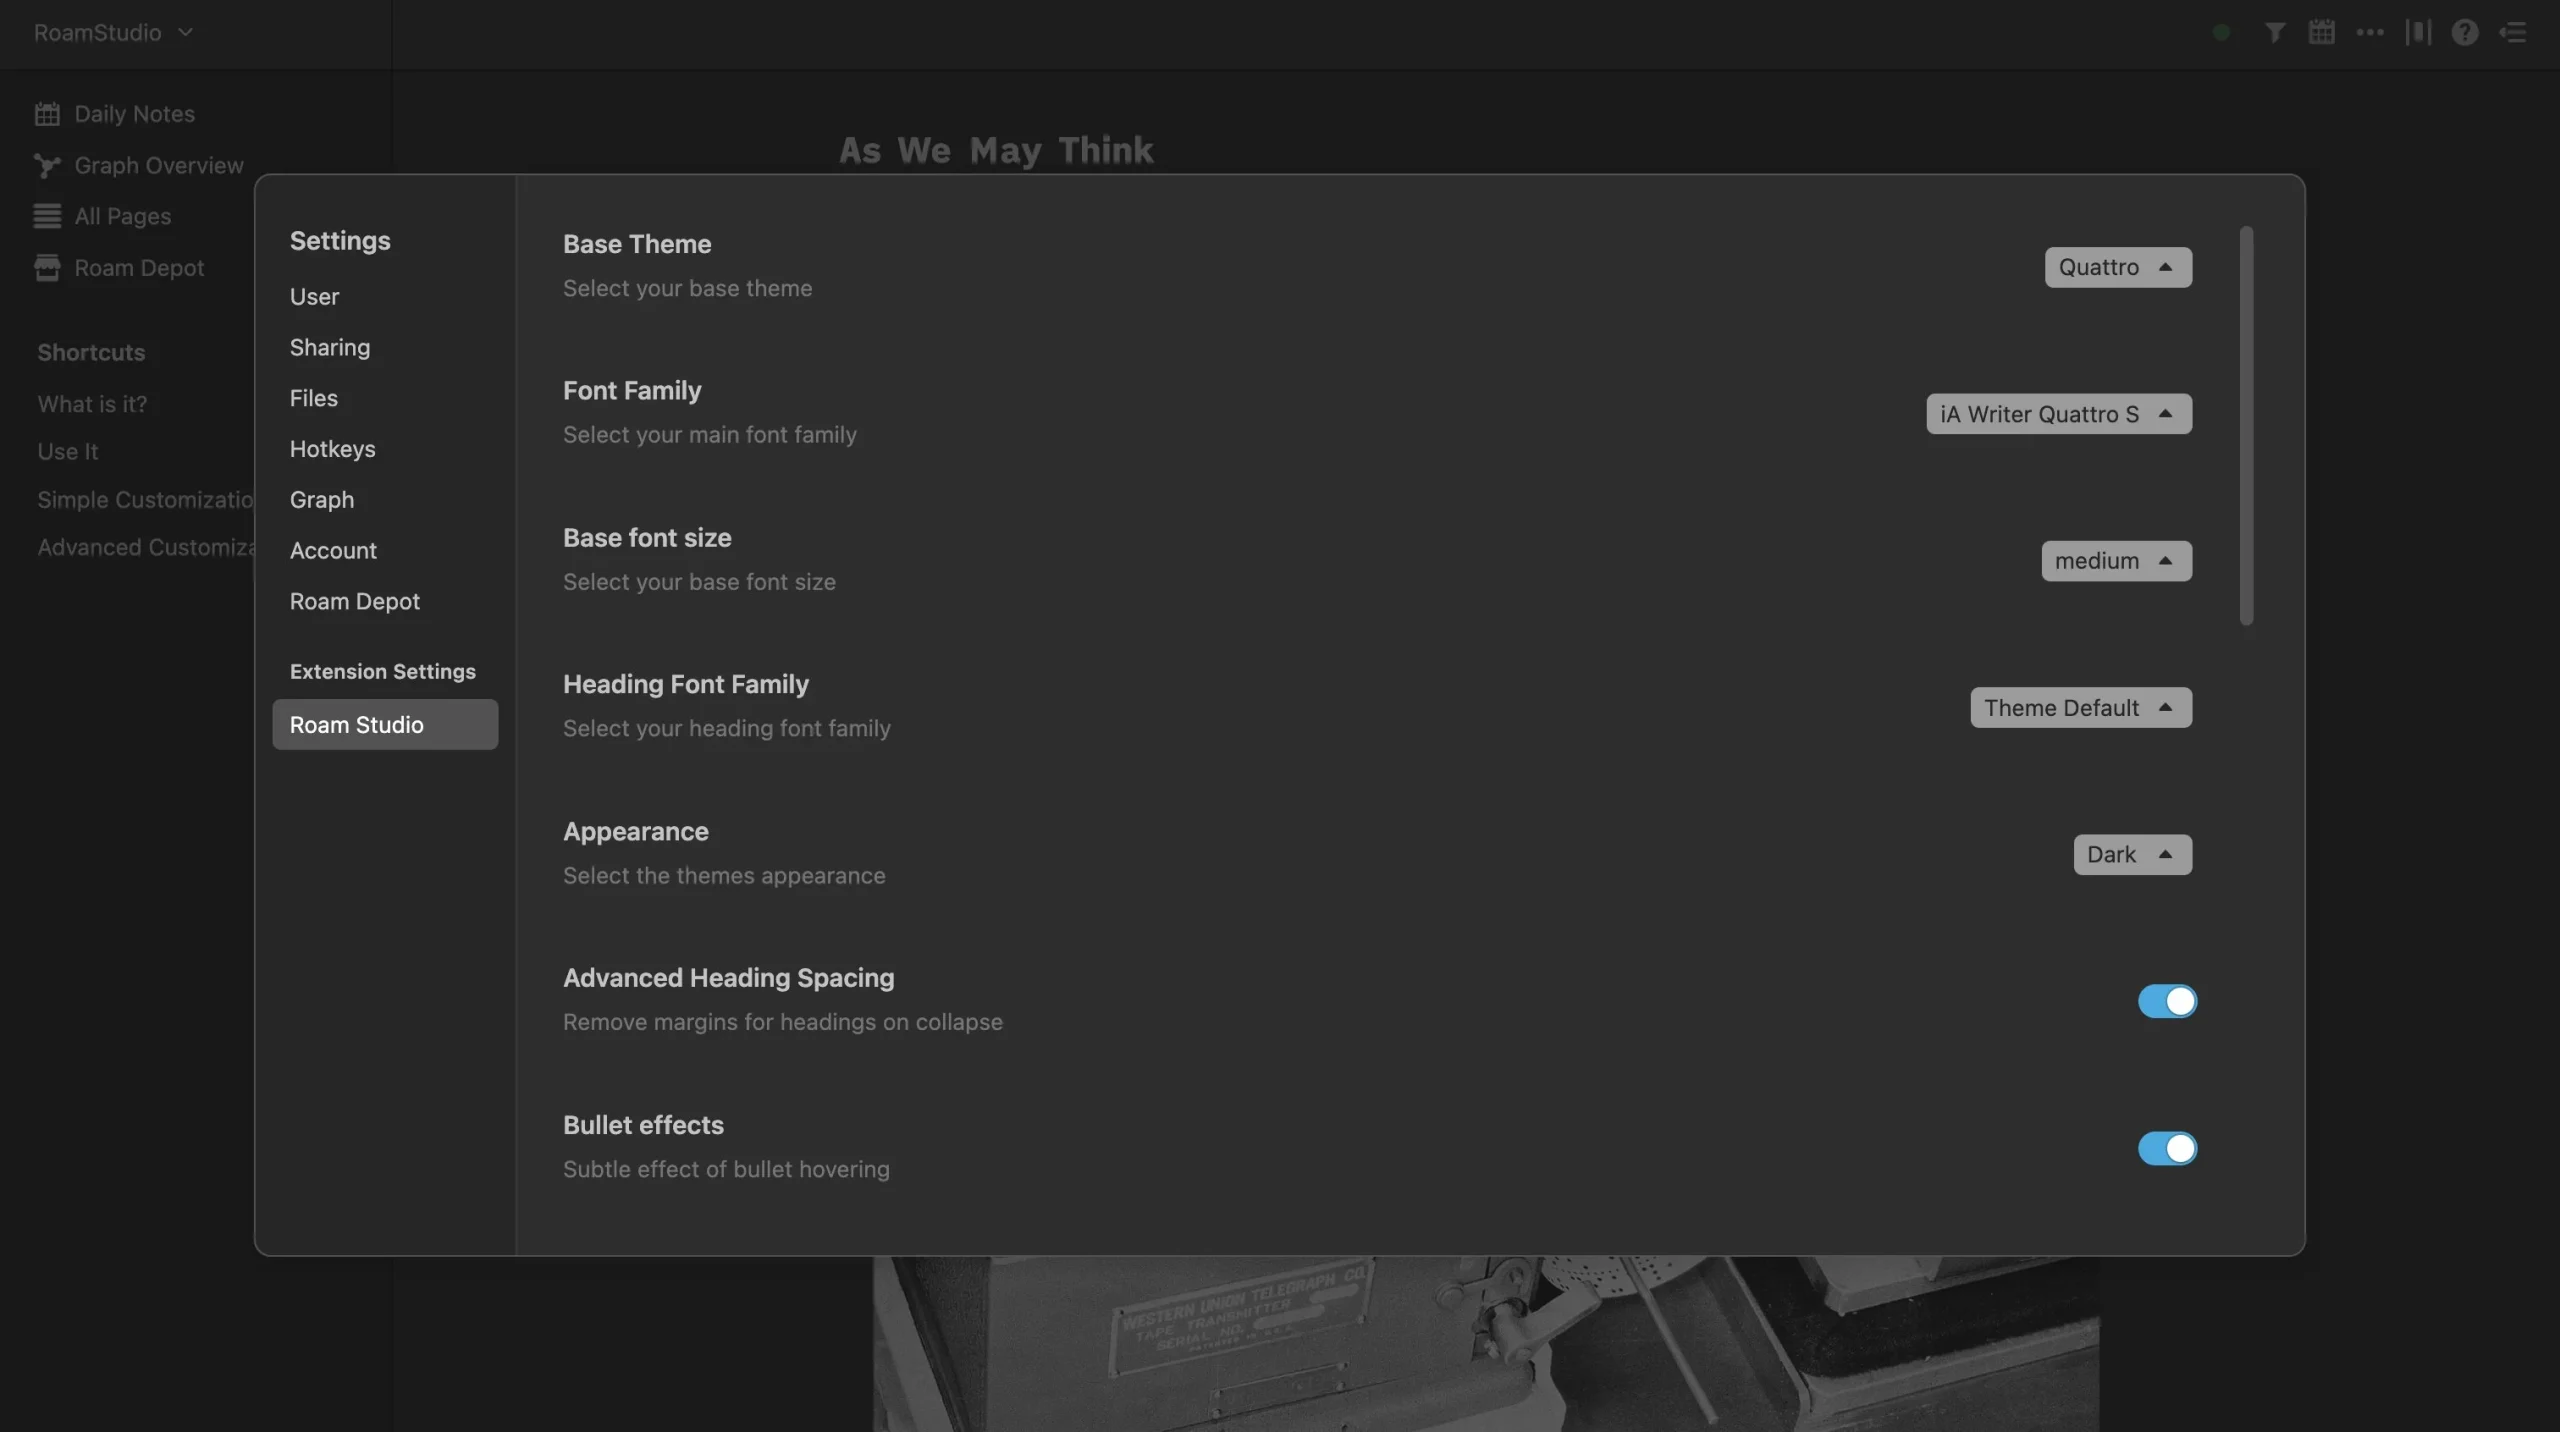Open the Appearance Dark dropdown

pos(2131,855)
